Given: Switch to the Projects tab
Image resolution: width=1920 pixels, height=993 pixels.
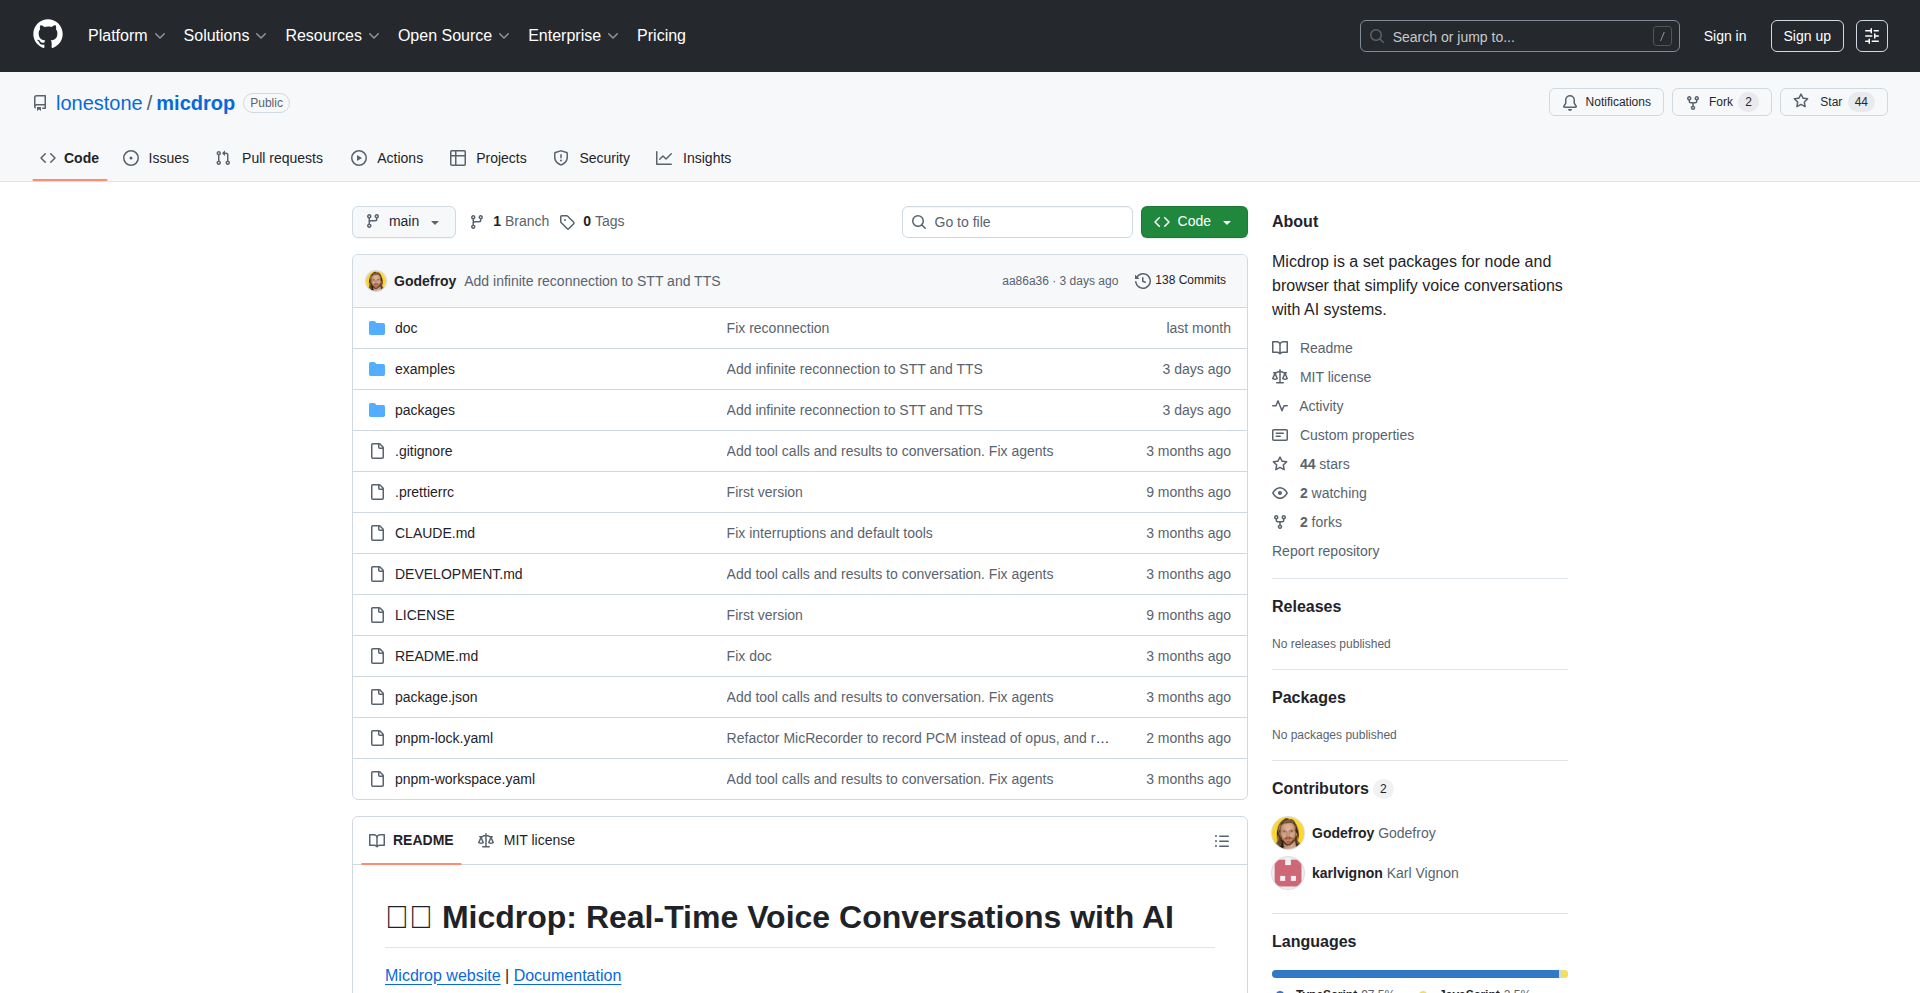Looking at the screenshot, I should click(488, 158).
